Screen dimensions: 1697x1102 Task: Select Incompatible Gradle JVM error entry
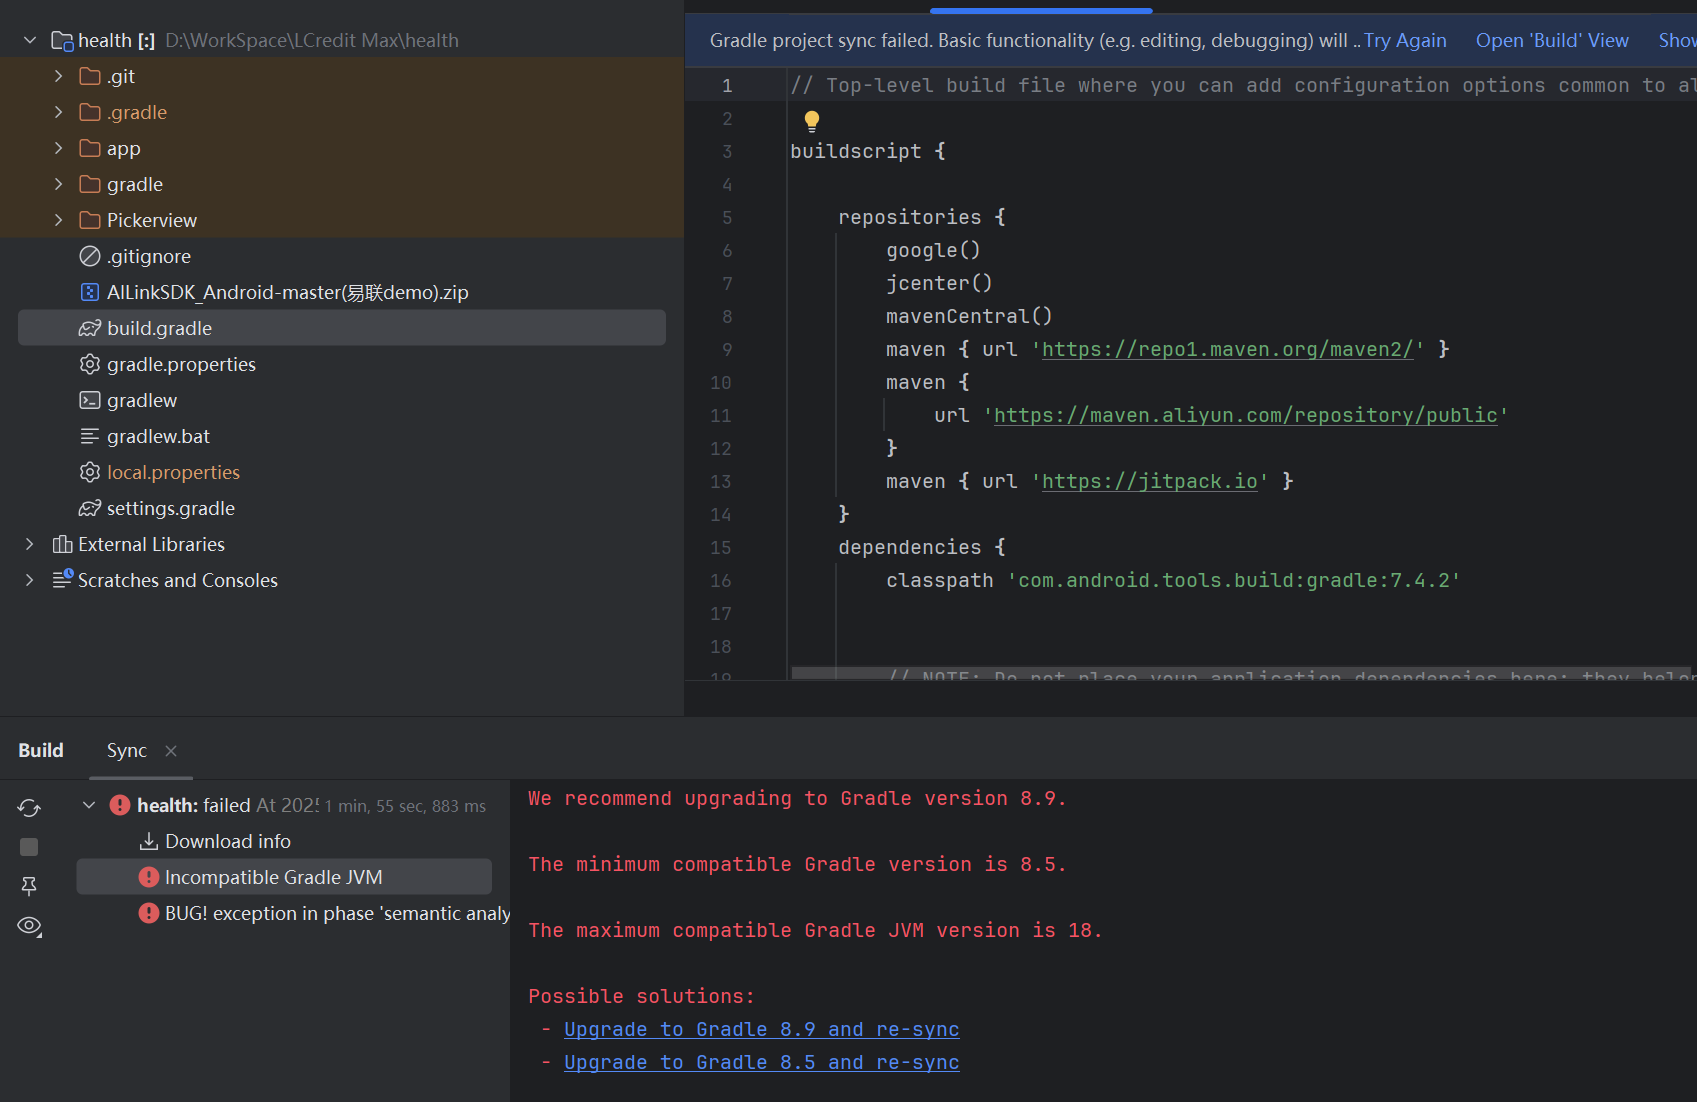pyautogui.click(x=284, y=877)
